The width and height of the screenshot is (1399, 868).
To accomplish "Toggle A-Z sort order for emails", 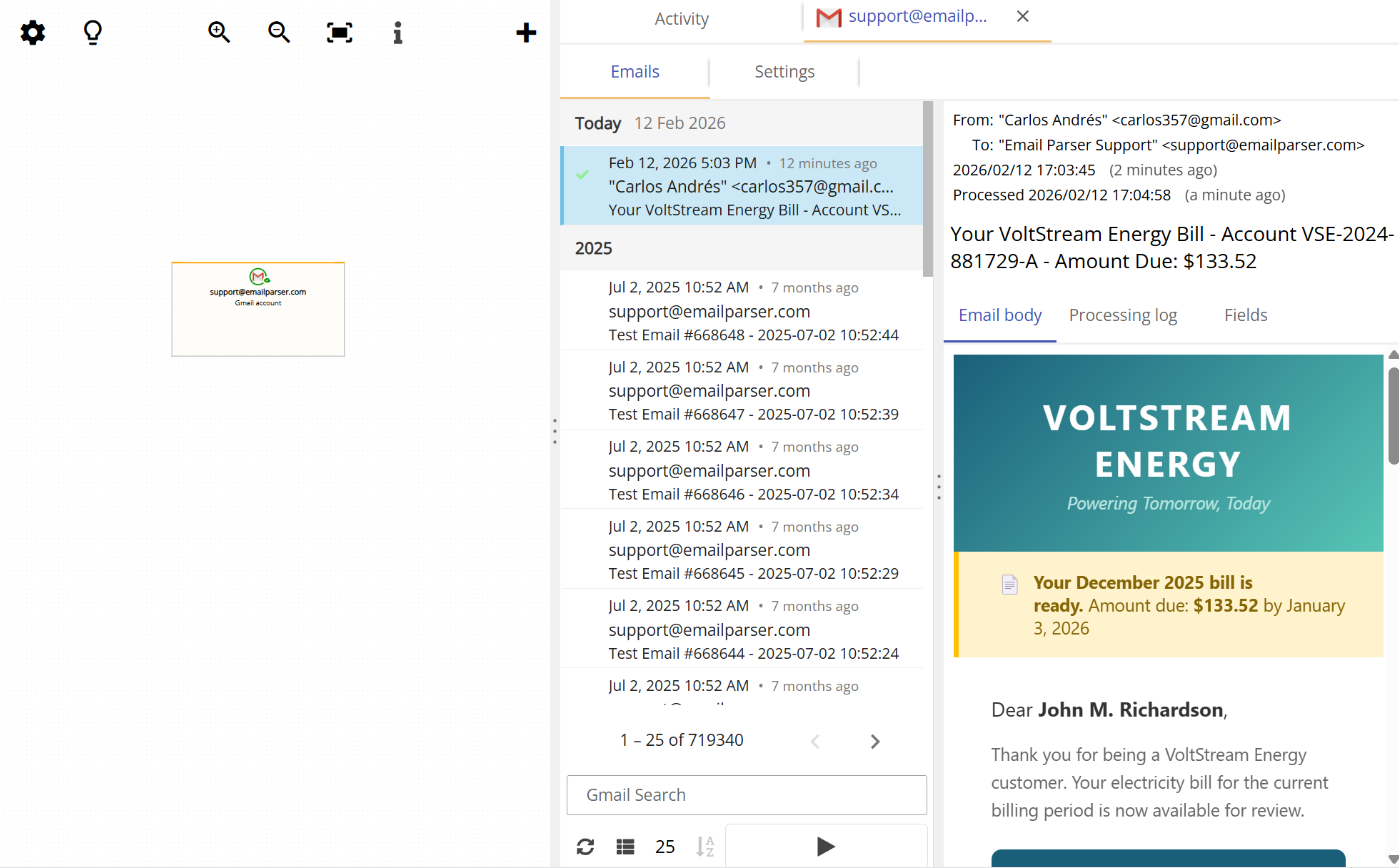I will point(705,846).
